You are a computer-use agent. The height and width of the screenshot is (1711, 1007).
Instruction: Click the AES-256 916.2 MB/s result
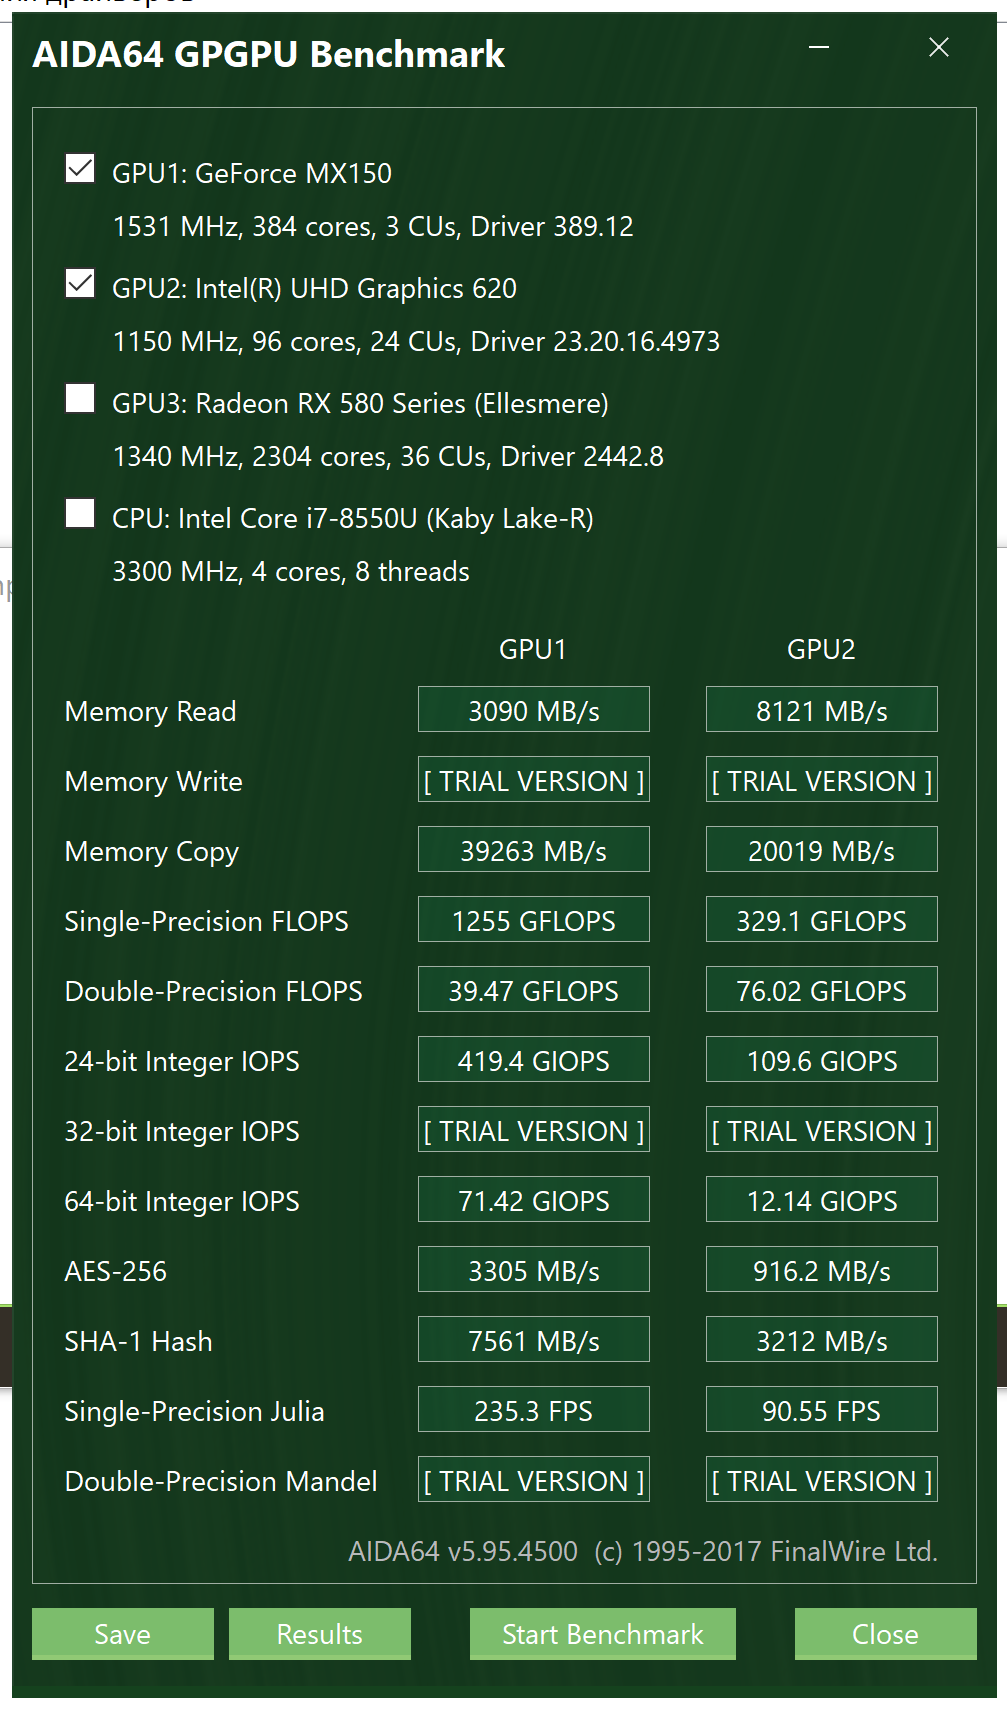point(822,1270)
